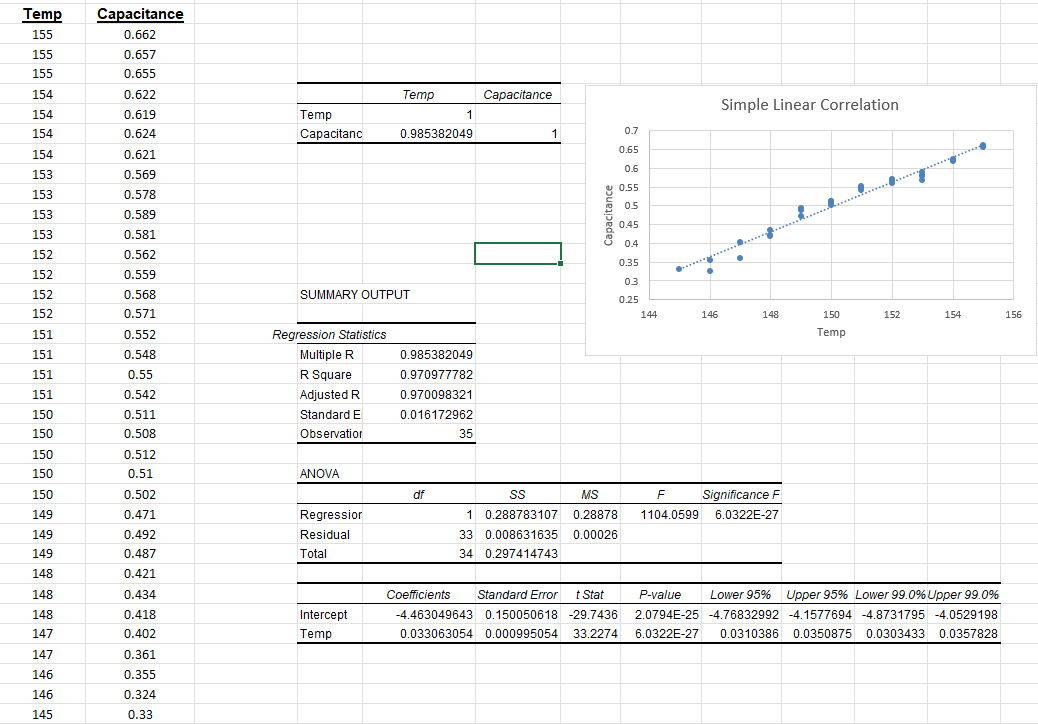
Task: Click the 0.402 capacitance cell
Action: tap(140, 633)
